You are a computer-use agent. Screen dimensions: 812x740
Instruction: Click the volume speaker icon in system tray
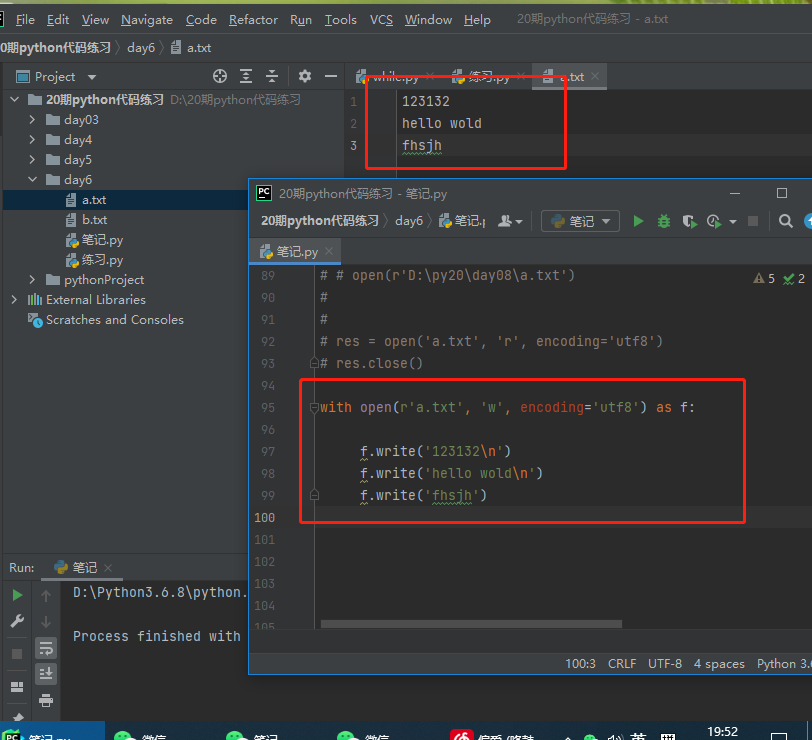615,736
